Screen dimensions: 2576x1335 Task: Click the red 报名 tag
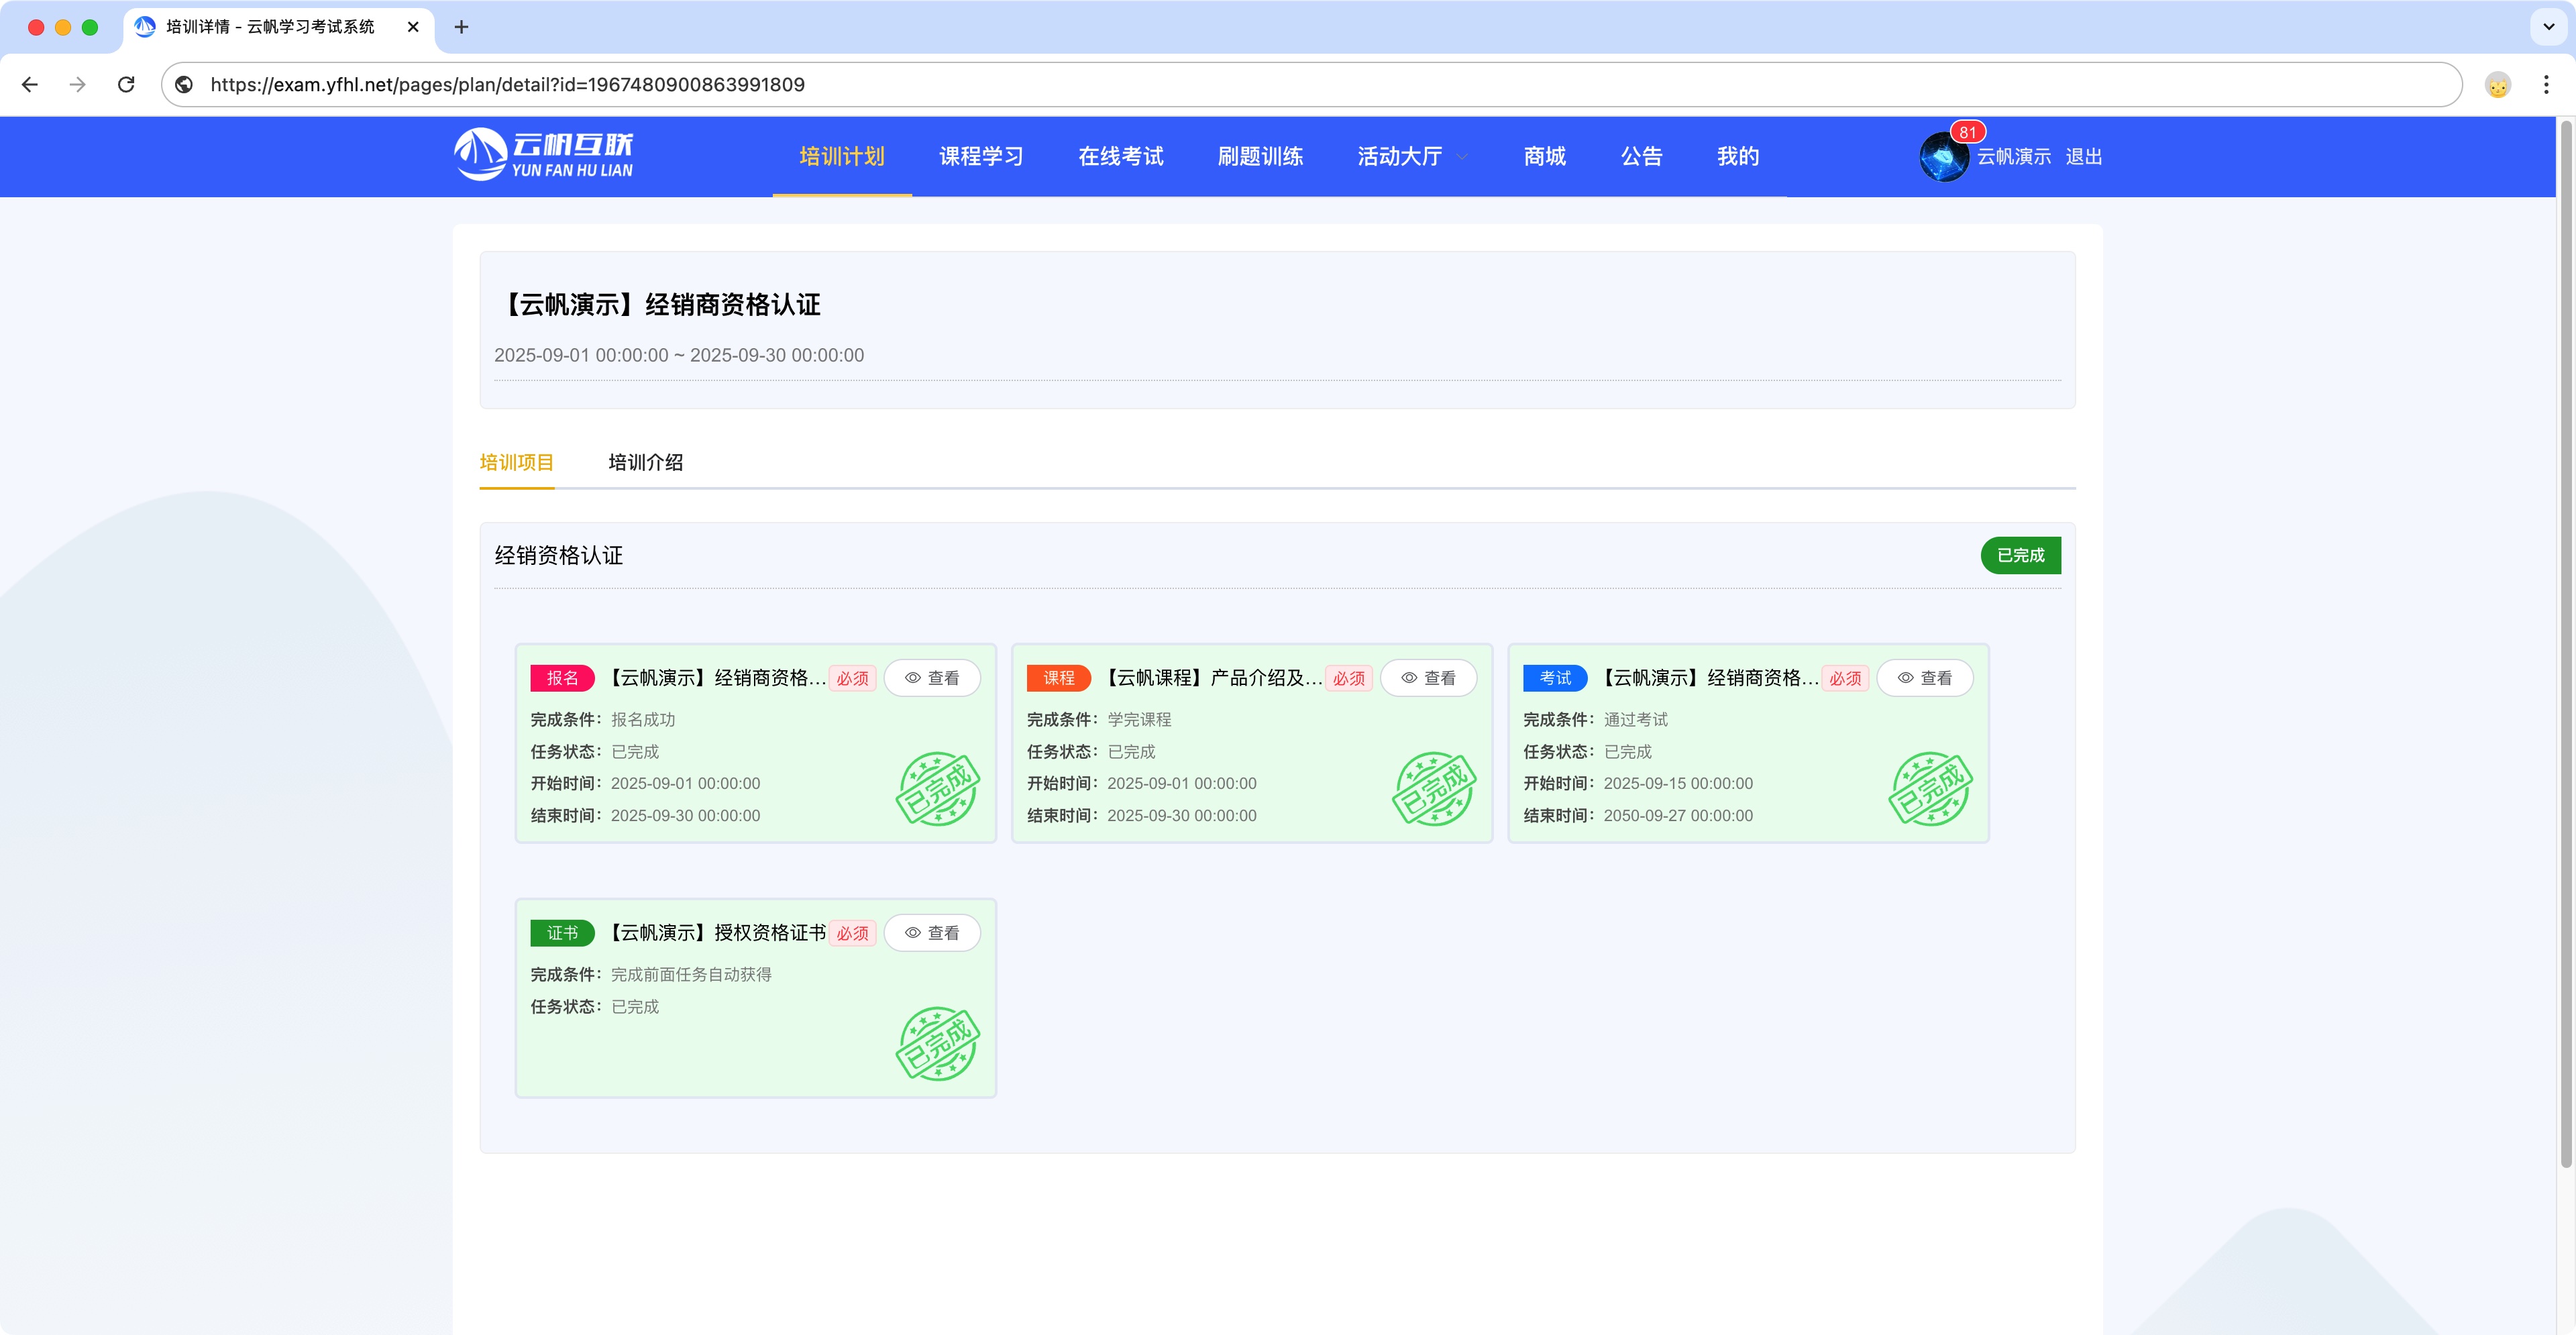tap(562, 678)
